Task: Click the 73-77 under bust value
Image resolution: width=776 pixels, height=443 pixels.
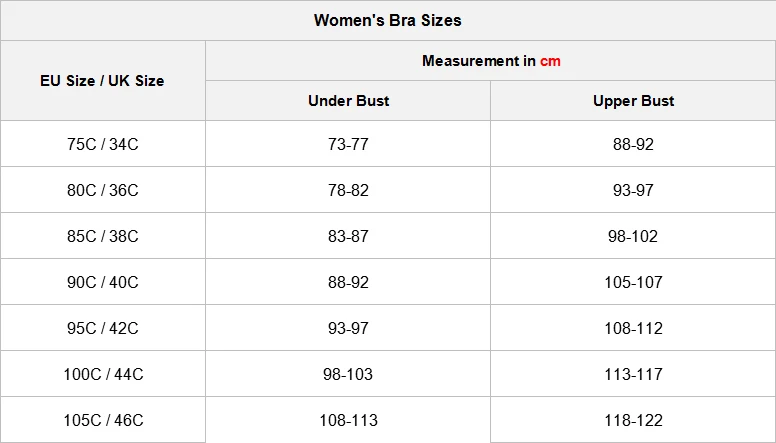Action: click(x=348, y=144)
